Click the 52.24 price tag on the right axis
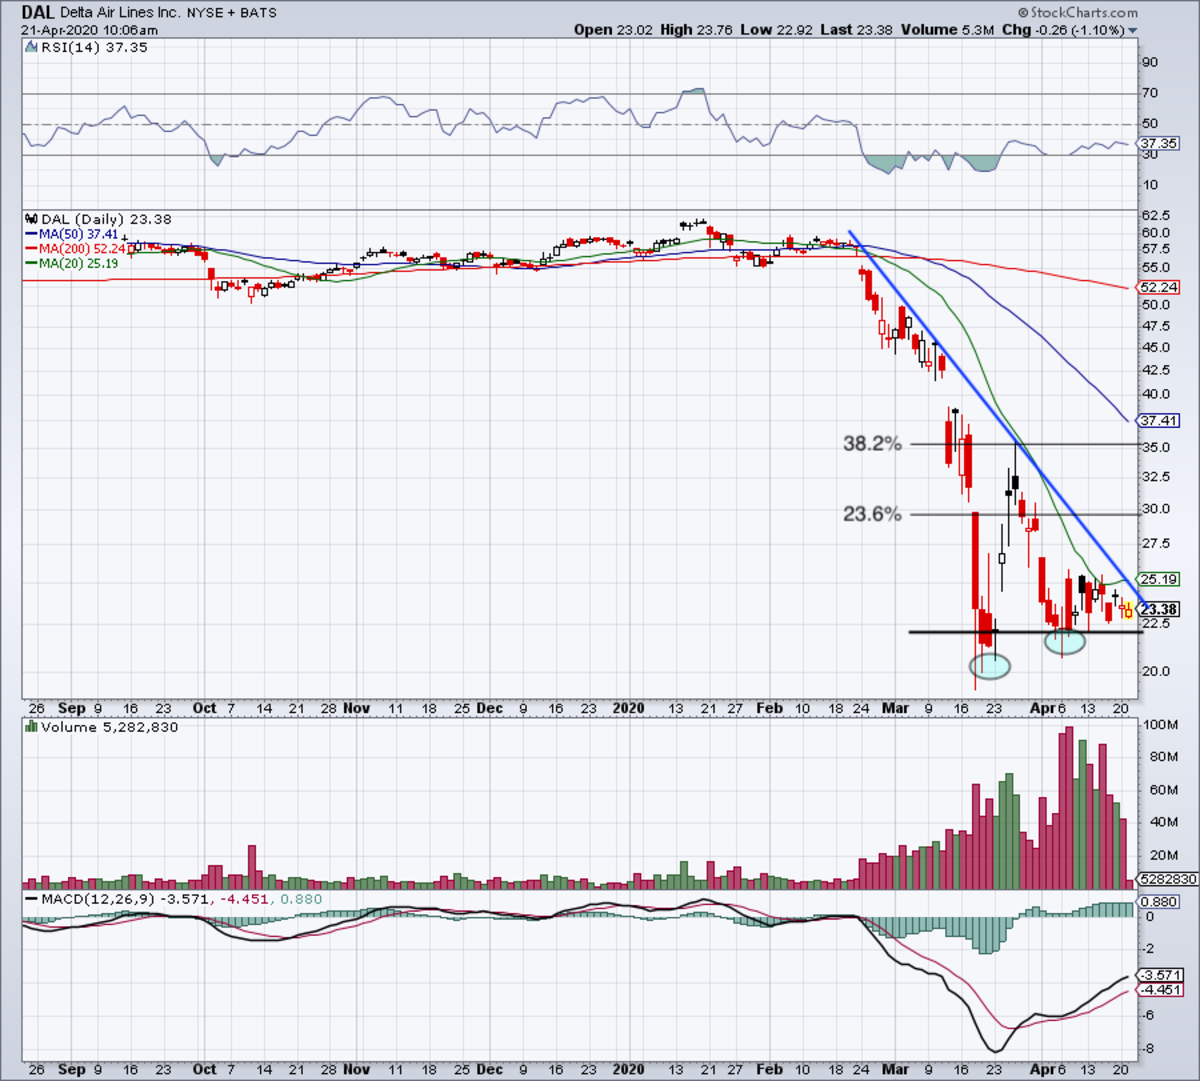1200x1081 pixels. click(1158, 287)
